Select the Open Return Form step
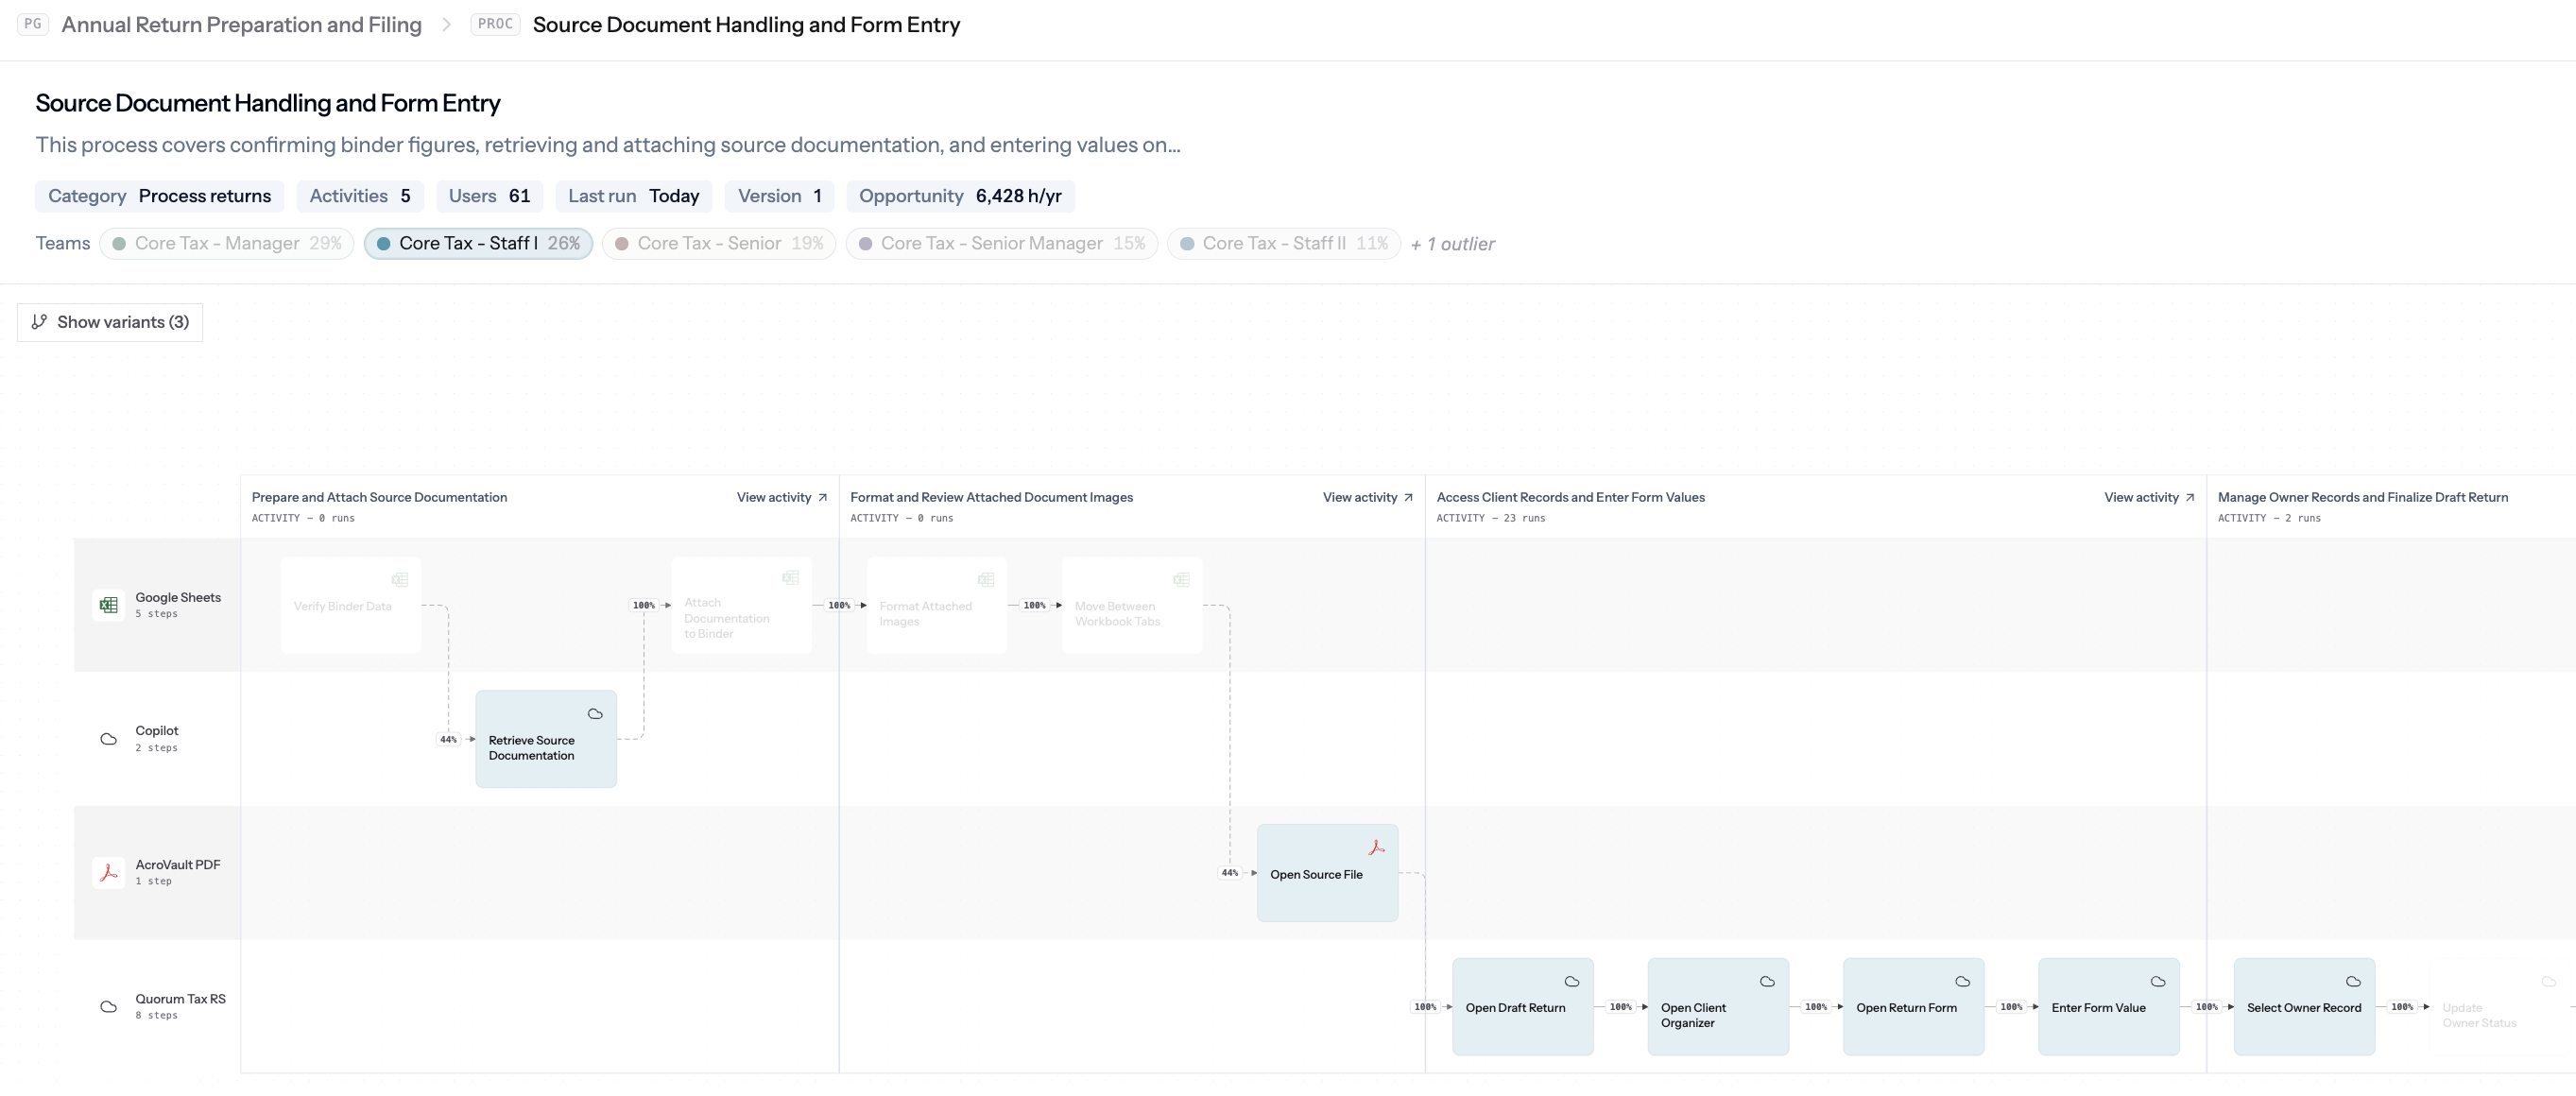2576x1096 pixels. click(x=1914, y=1006)
